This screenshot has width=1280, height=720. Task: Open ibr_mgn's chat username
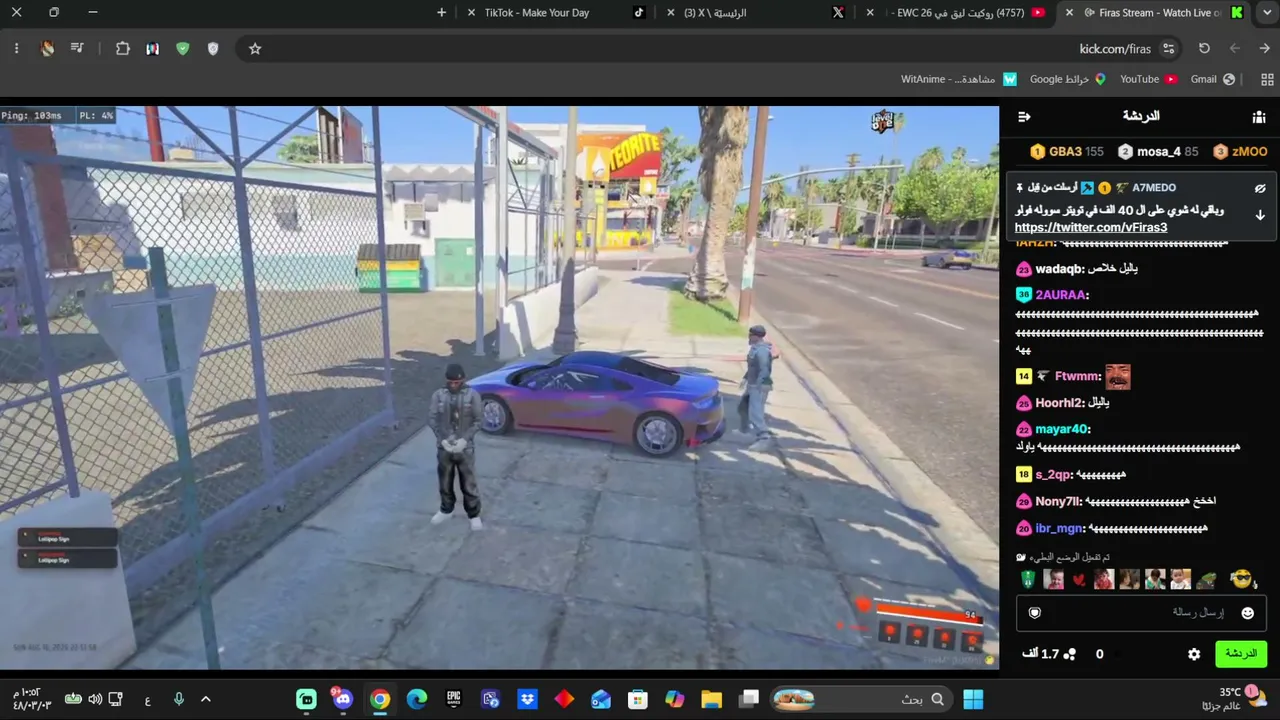click(x=1061, y=528)
